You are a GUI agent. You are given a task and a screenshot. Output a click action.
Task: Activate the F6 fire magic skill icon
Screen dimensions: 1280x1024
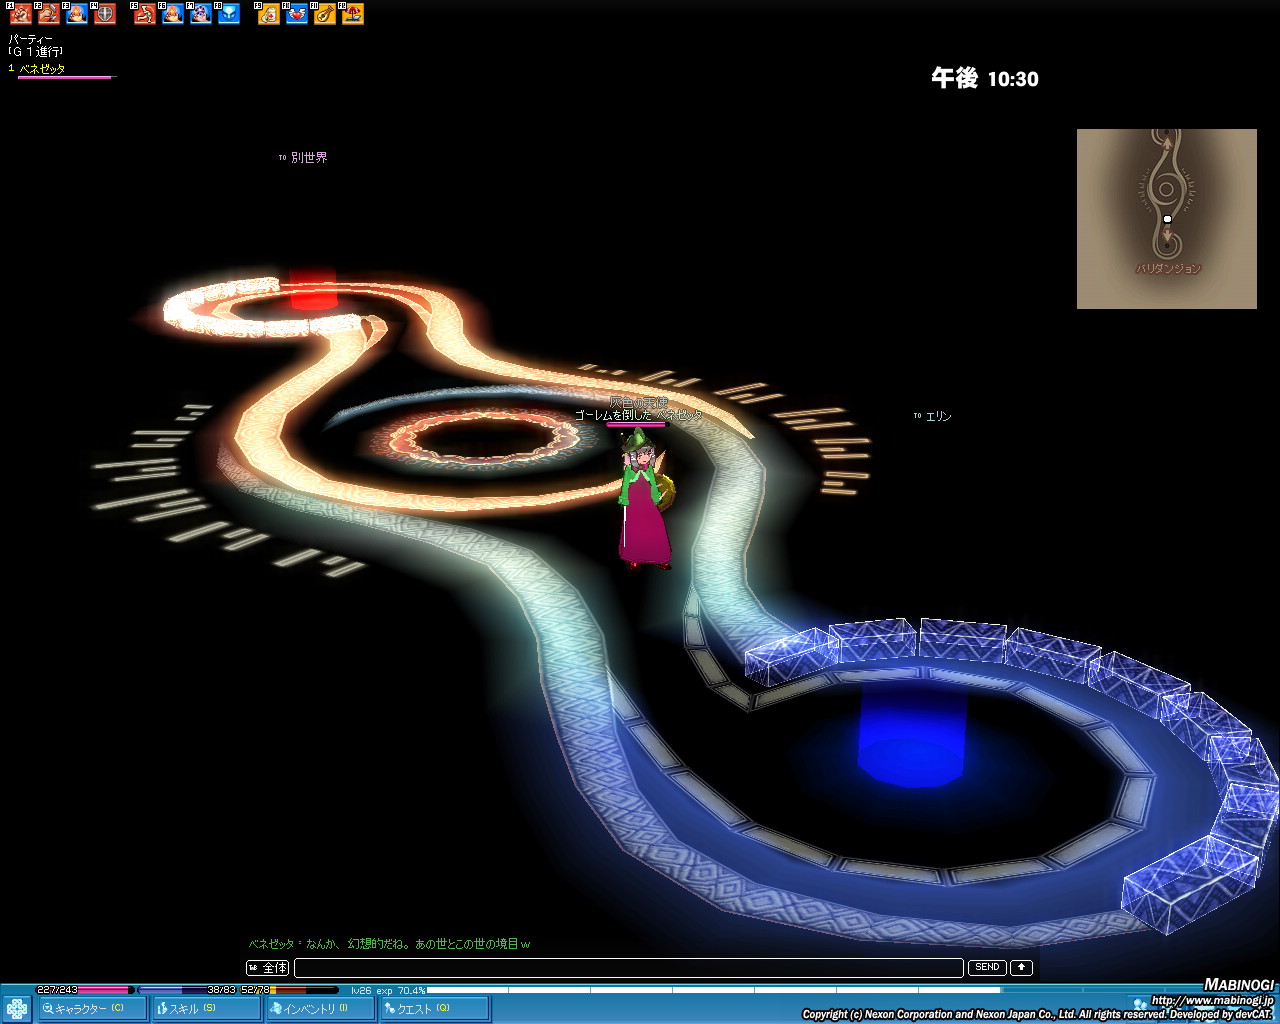[x=173, y=14]
